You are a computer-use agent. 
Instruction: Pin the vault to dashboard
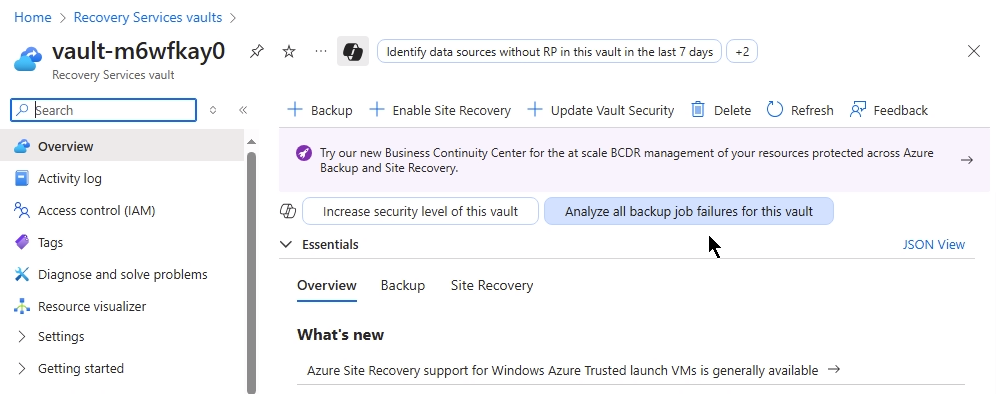[x=257, y=51]
